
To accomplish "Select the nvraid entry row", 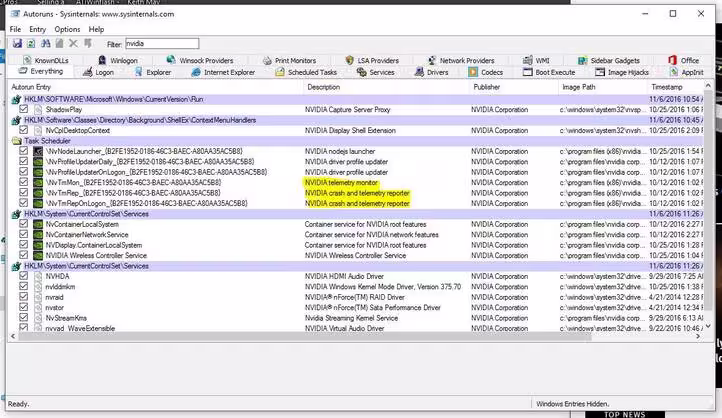I will click(357, 297).
